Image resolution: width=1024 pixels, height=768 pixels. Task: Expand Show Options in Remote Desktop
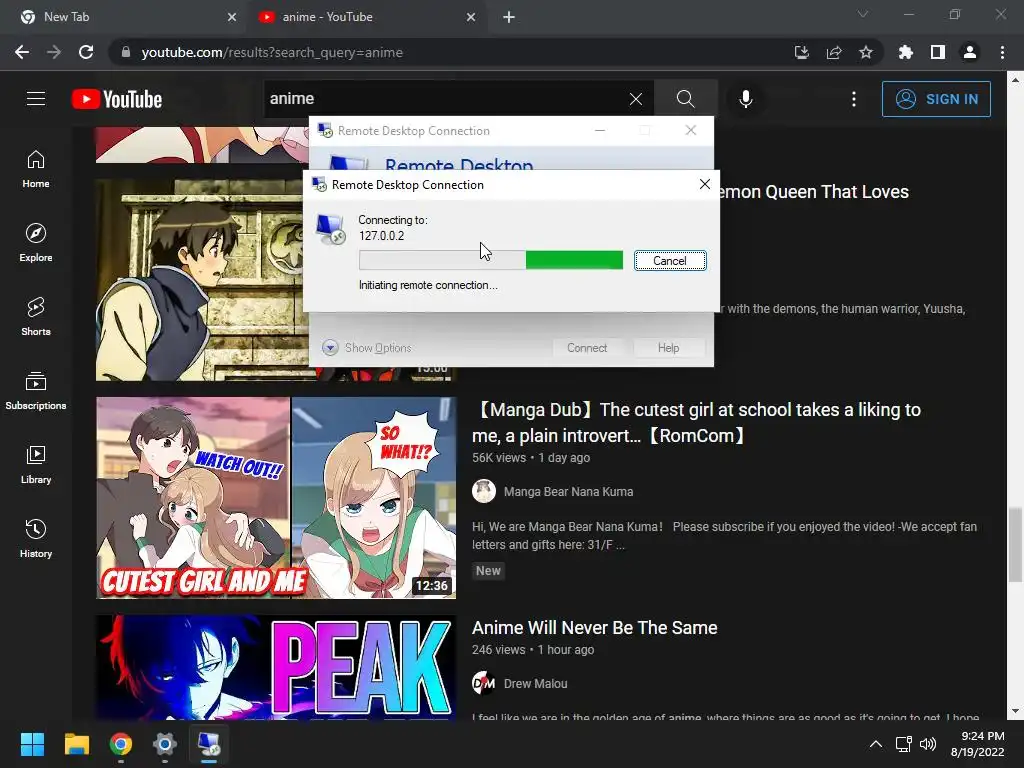[367, 347]
